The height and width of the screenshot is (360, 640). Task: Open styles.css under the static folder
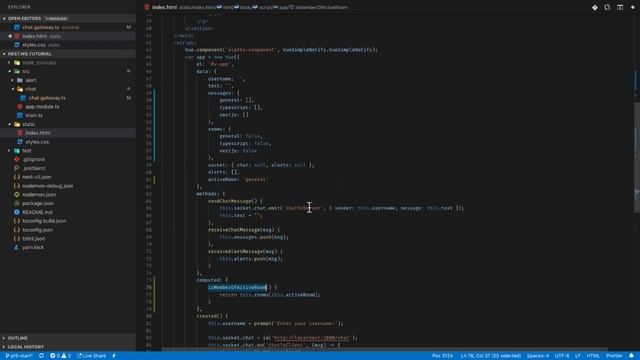[37, 142]
